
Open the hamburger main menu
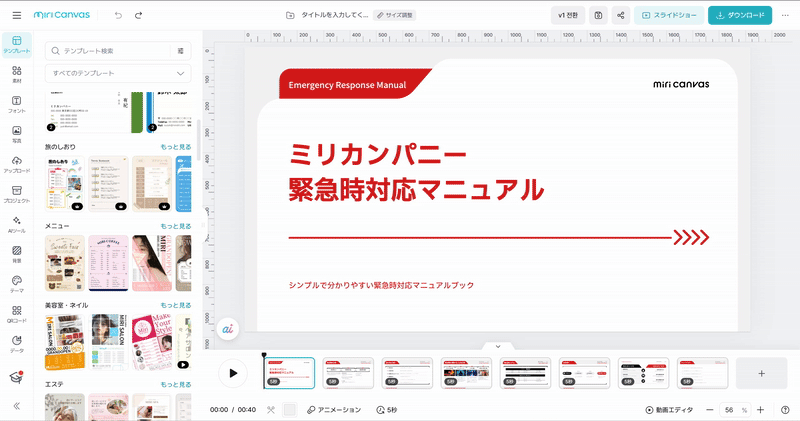17,15
